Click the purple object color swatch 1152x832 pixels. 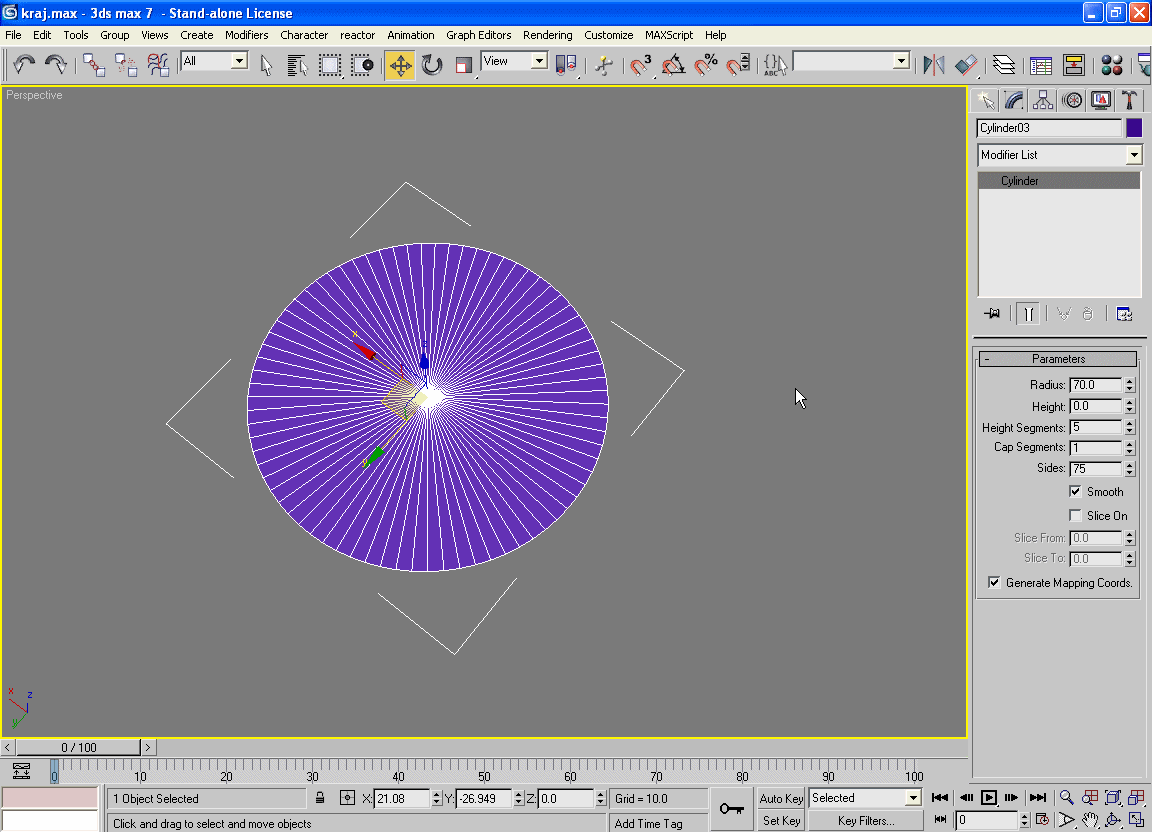pos(1134,128)
